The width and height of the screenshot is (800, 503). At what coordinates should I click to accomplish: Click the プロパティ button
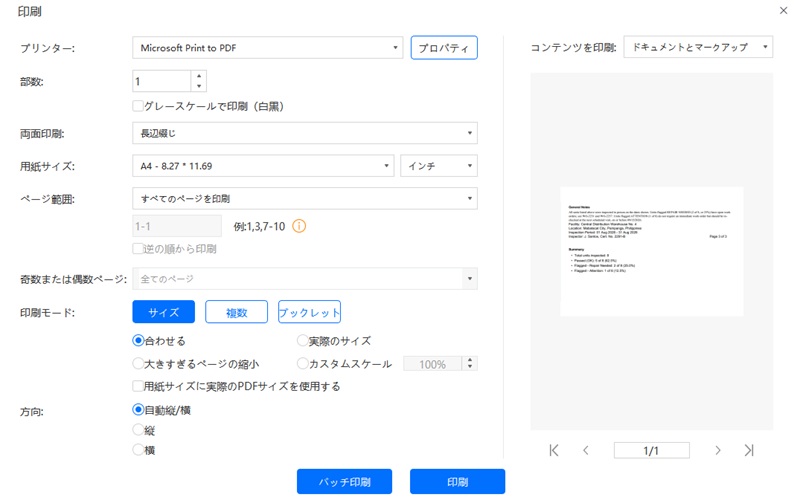[x=444, y=48]
